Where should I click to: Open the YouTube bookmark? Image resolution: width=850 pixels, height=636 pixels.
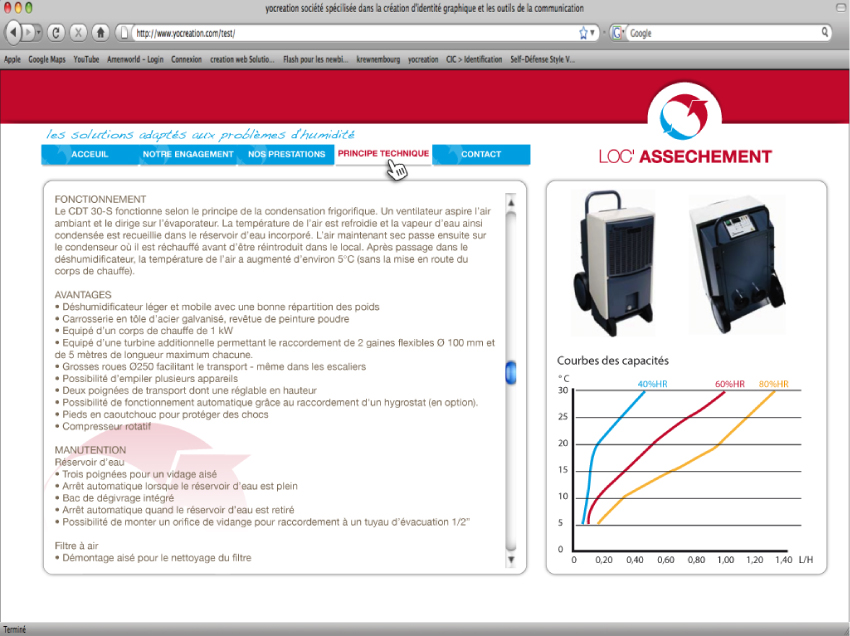click(x=86, y=60)
